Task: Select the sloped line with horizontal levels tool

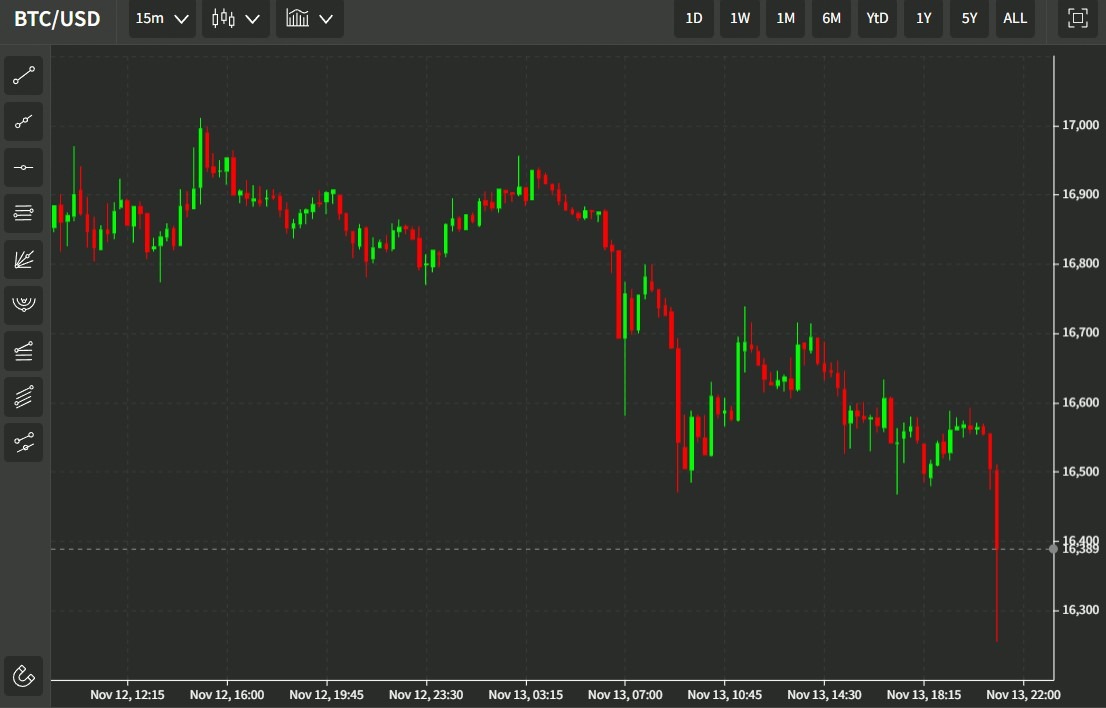Action: 23,350
